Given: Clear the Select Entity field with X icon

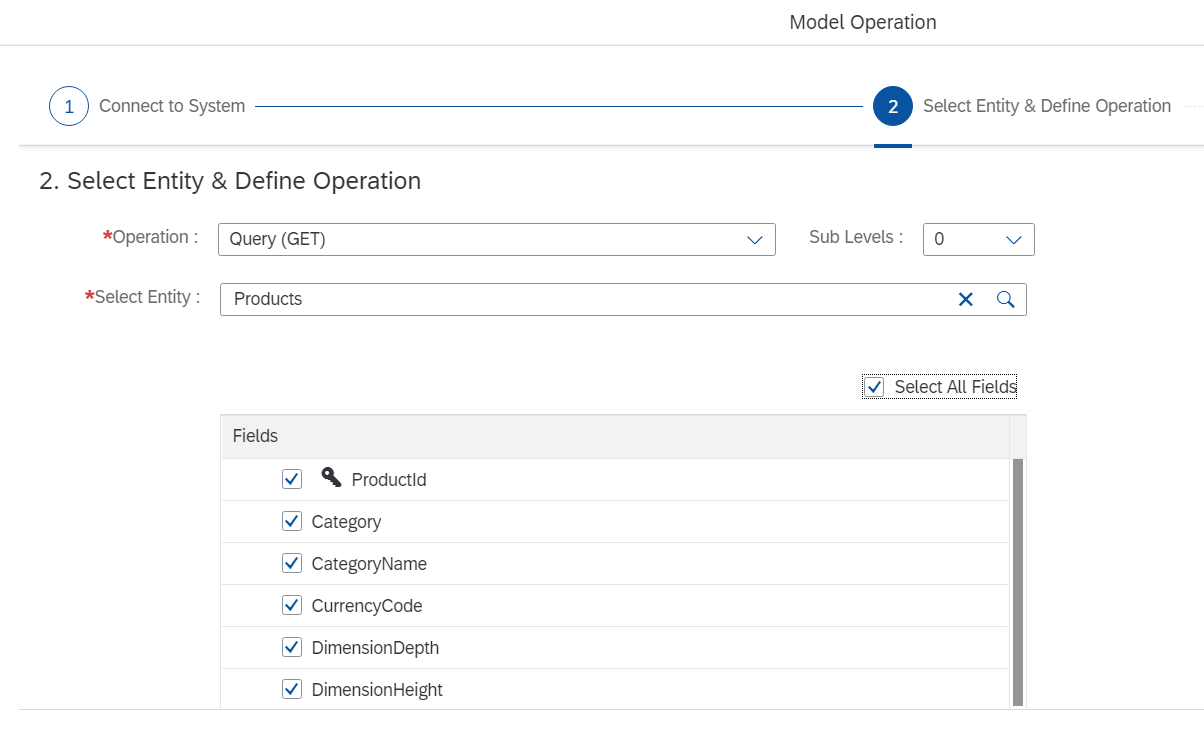Looking at the screenshot, I should point(965,299).
